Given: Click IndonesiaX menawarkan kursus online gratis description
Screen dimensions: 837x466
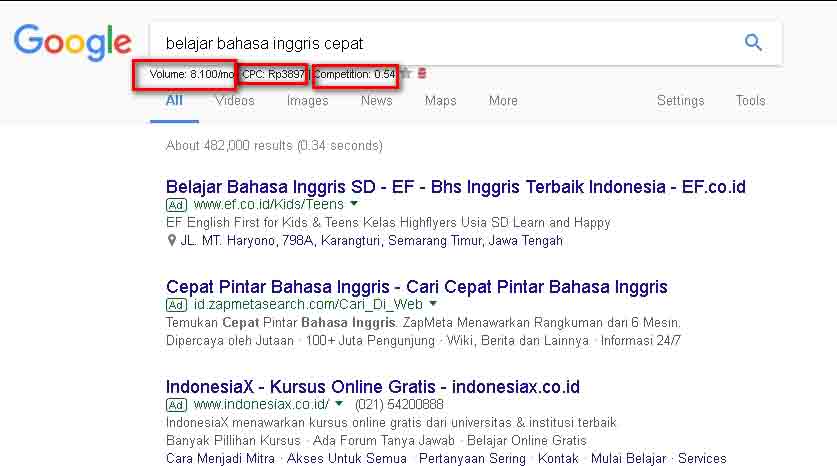Looking at the screenshot, I should coord(391,423).
